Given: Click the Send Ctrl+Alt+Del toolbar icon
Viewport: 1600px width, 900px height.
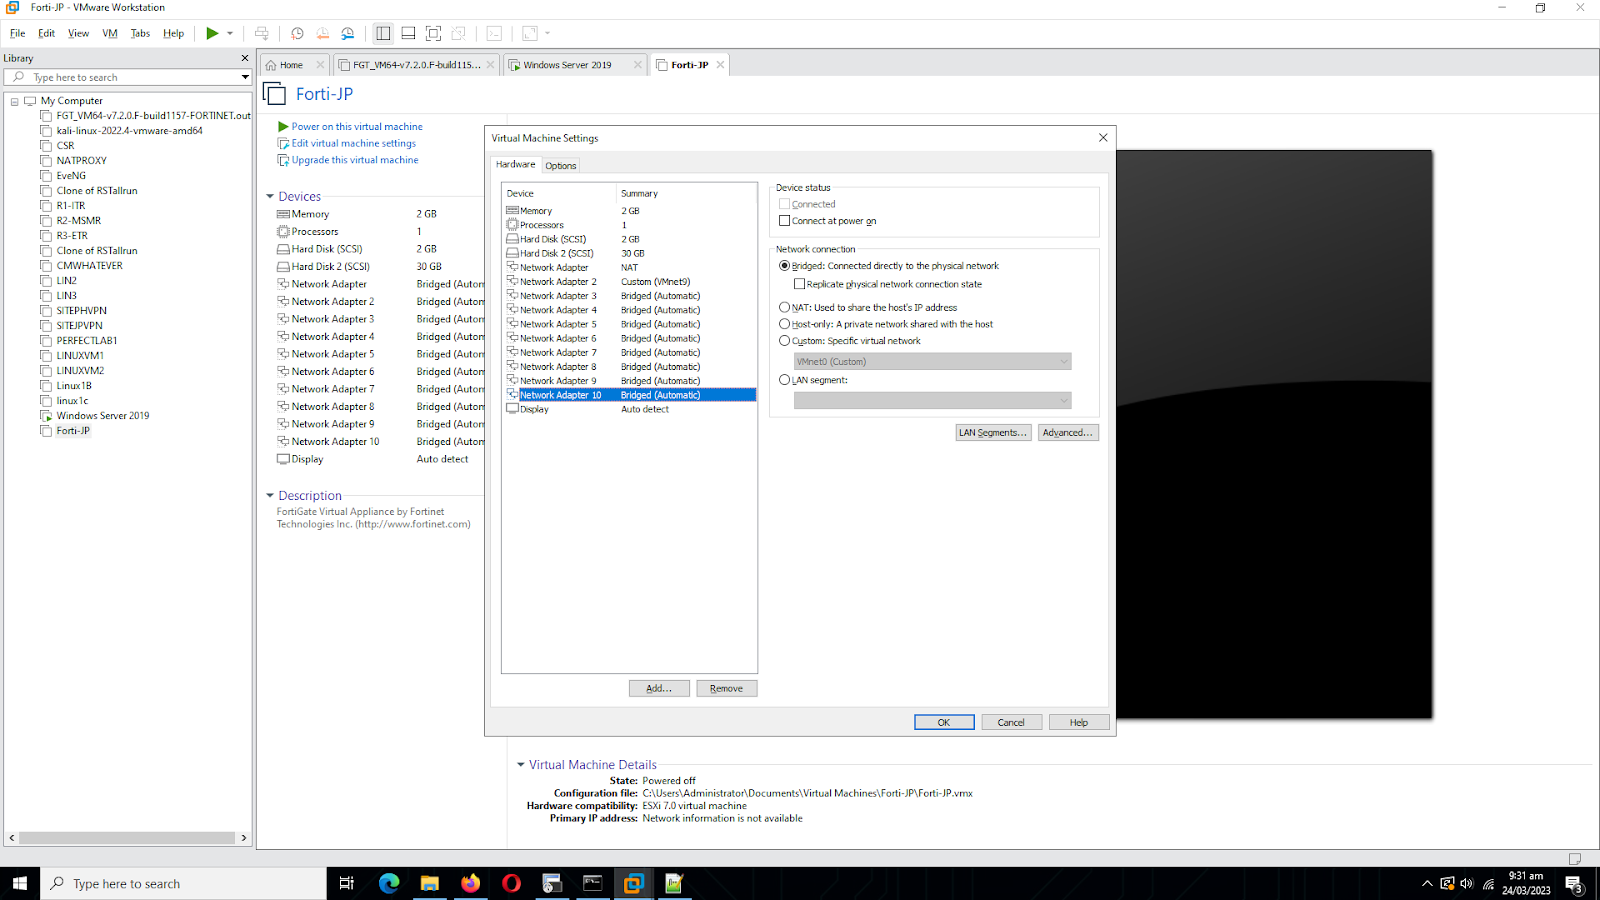Looking at the screenshot, I should 261,33.
